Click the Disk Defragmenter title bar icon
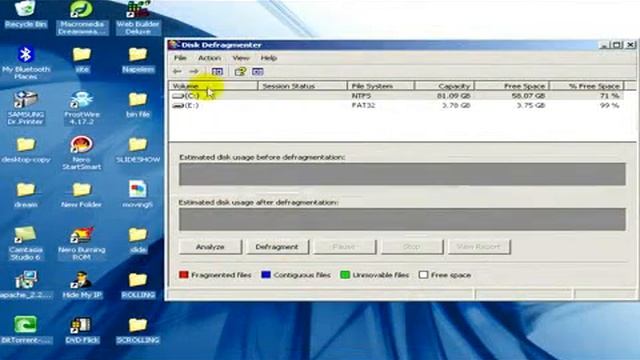This screenshot has width=640, height=360. pyautogui.click(x=174, y=44)
